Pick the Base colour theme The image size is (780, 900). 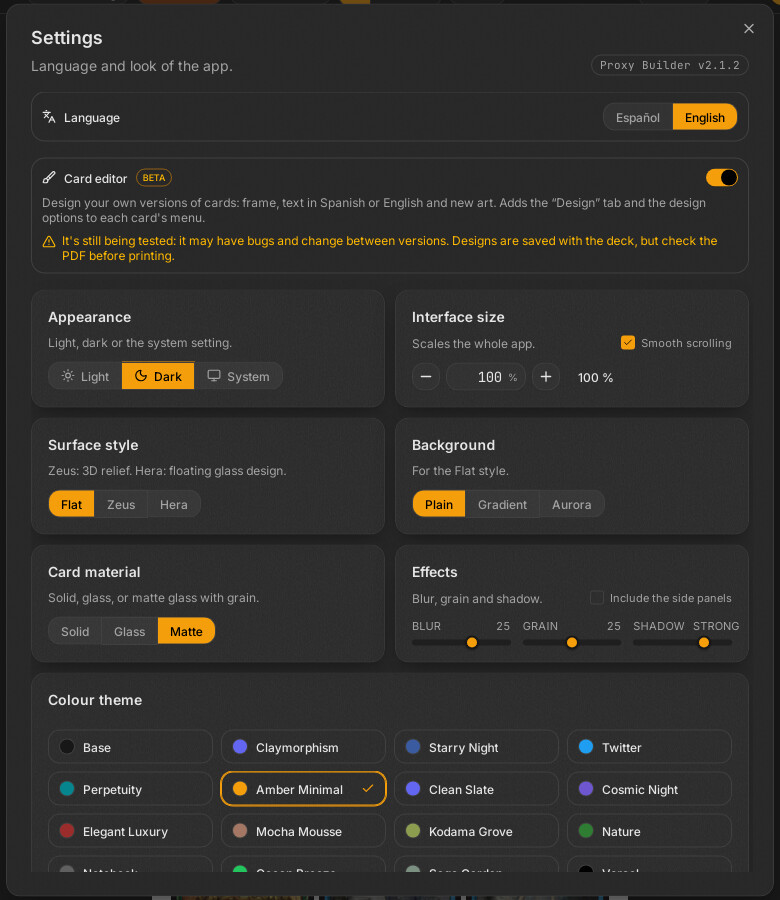(x=130, y=747)
